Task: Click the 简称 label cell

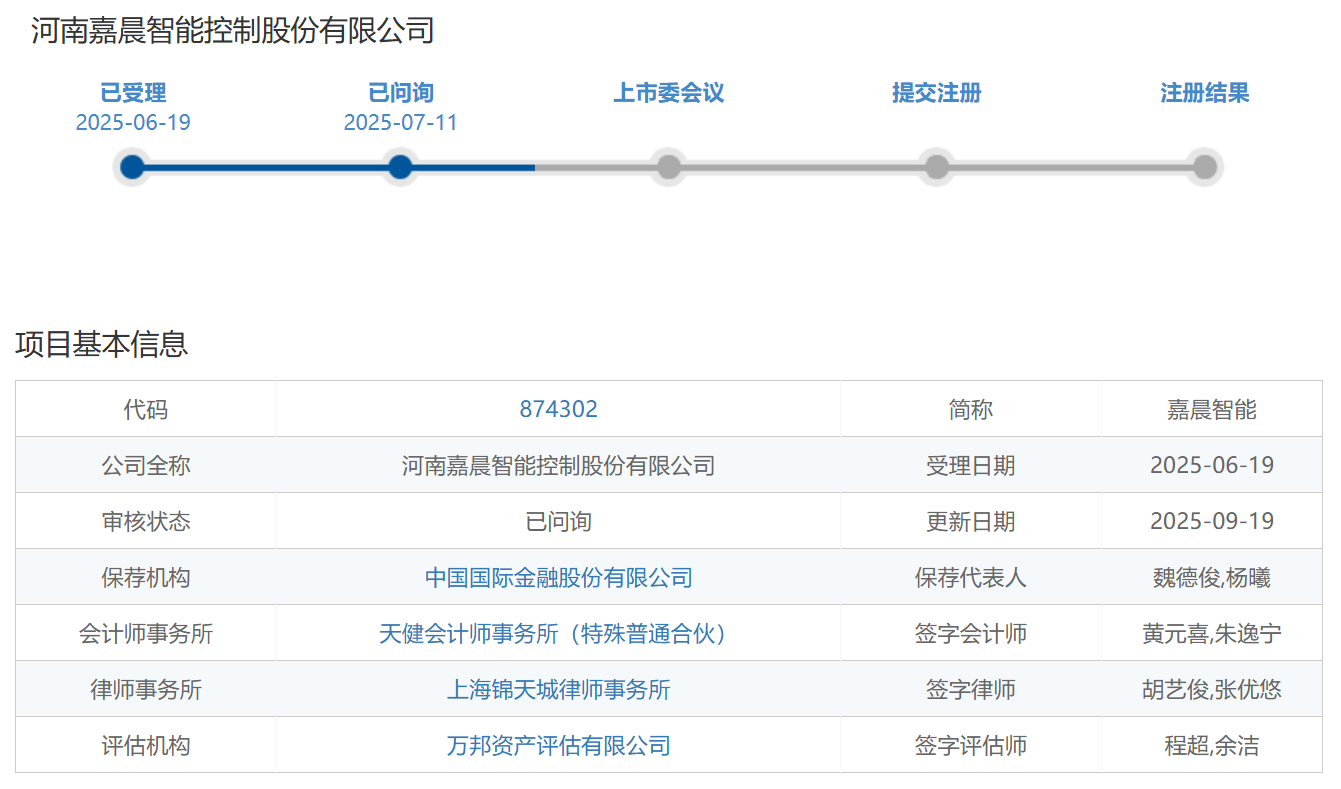Action: (x=971, y=409)
